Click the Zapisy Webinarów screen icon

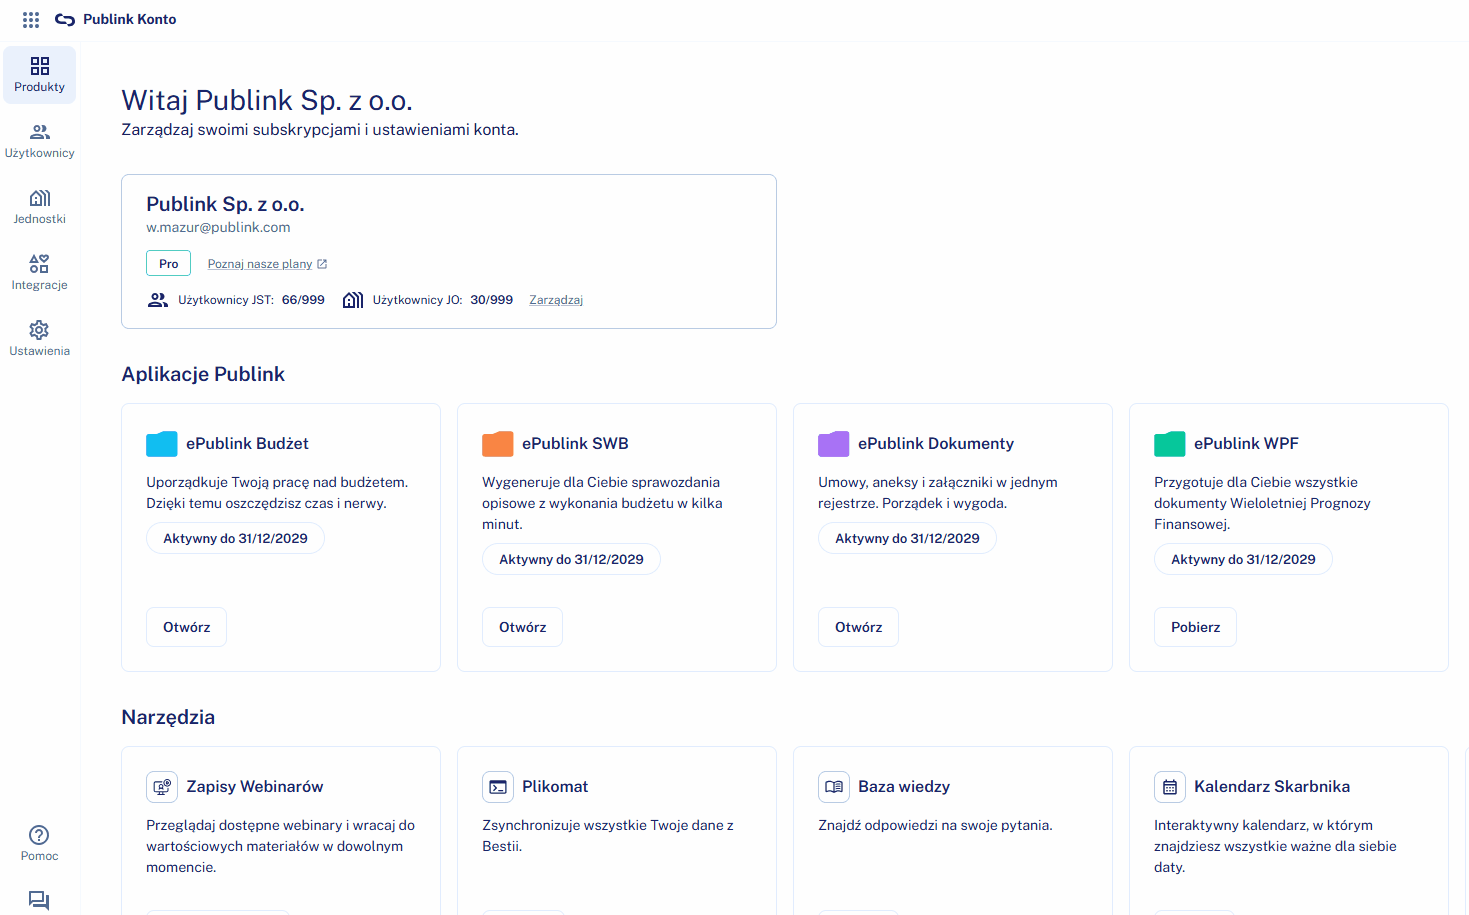tap(162, 787)
